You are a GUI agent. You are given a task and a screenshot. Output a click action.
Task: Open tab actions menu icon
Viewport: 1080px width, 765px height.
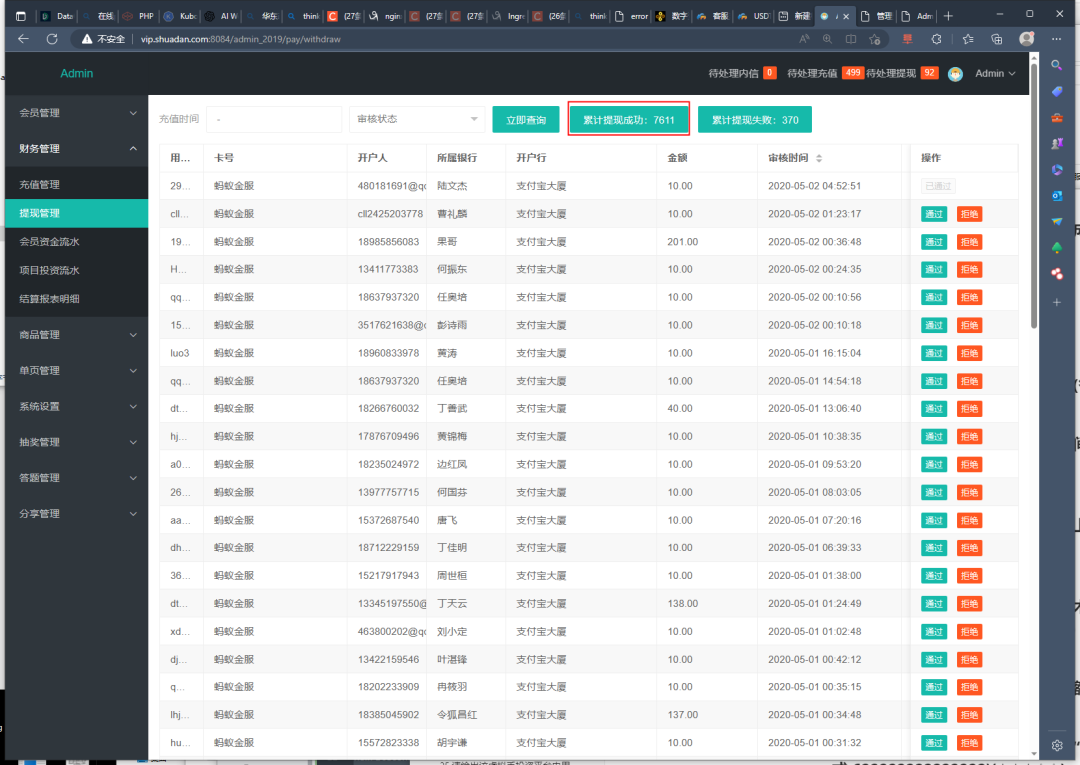21,16
